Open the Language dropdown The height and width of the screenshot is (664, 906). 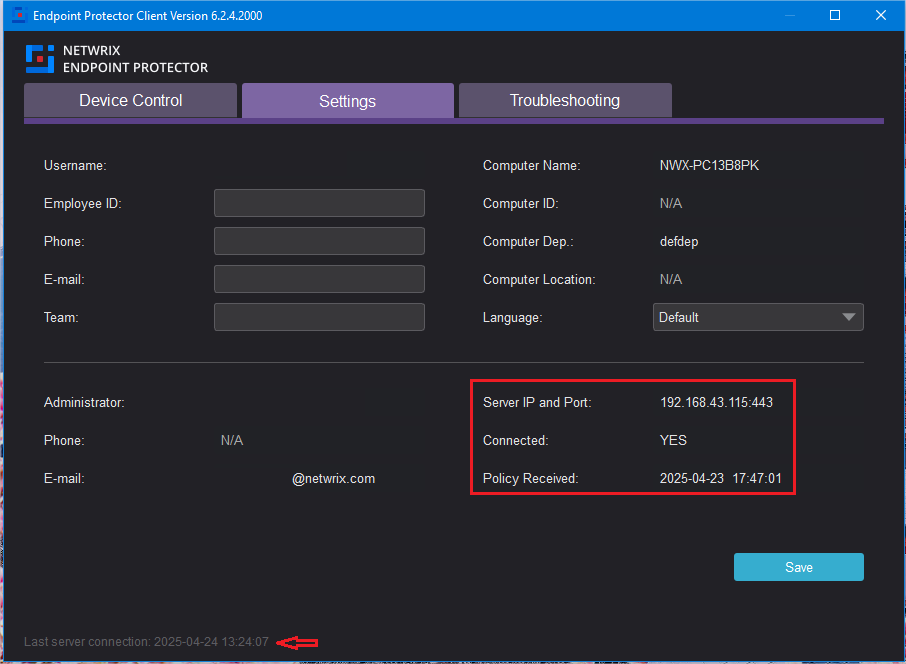click(757, 317)
